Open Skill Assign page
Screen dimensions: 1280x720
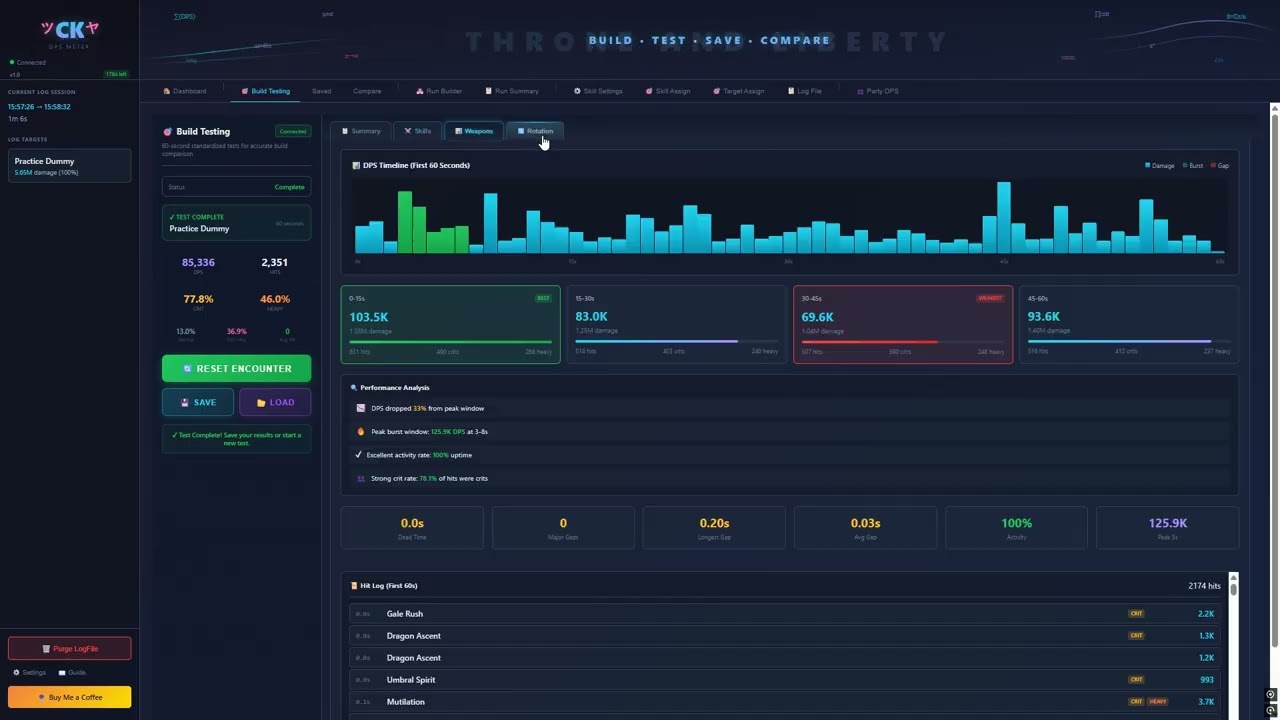668,91
